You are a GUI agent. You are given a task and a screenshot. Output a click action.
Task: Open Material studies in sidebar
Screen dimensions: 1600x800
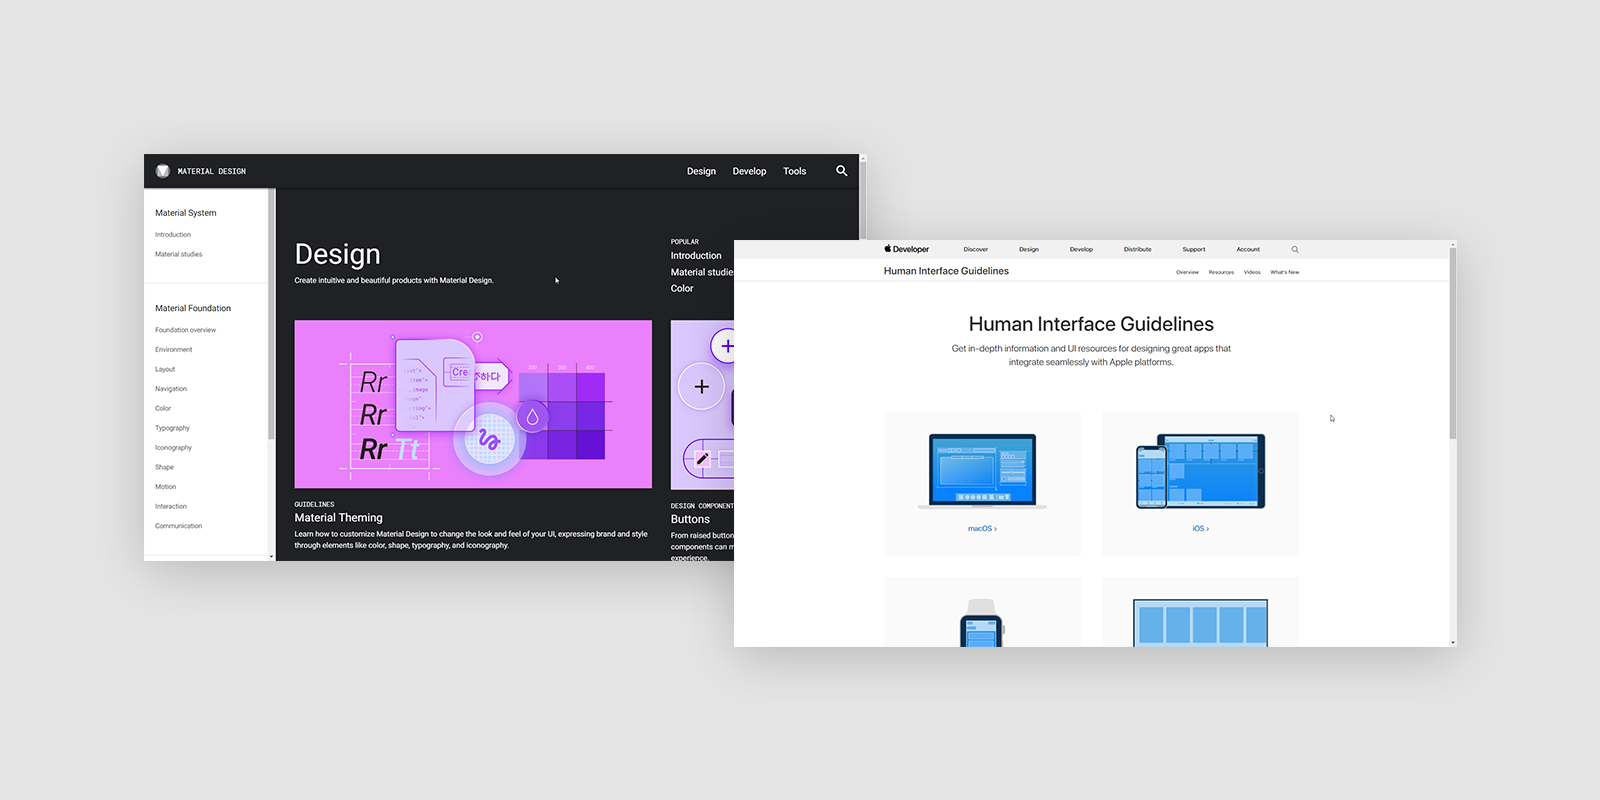tap(179, 254)
